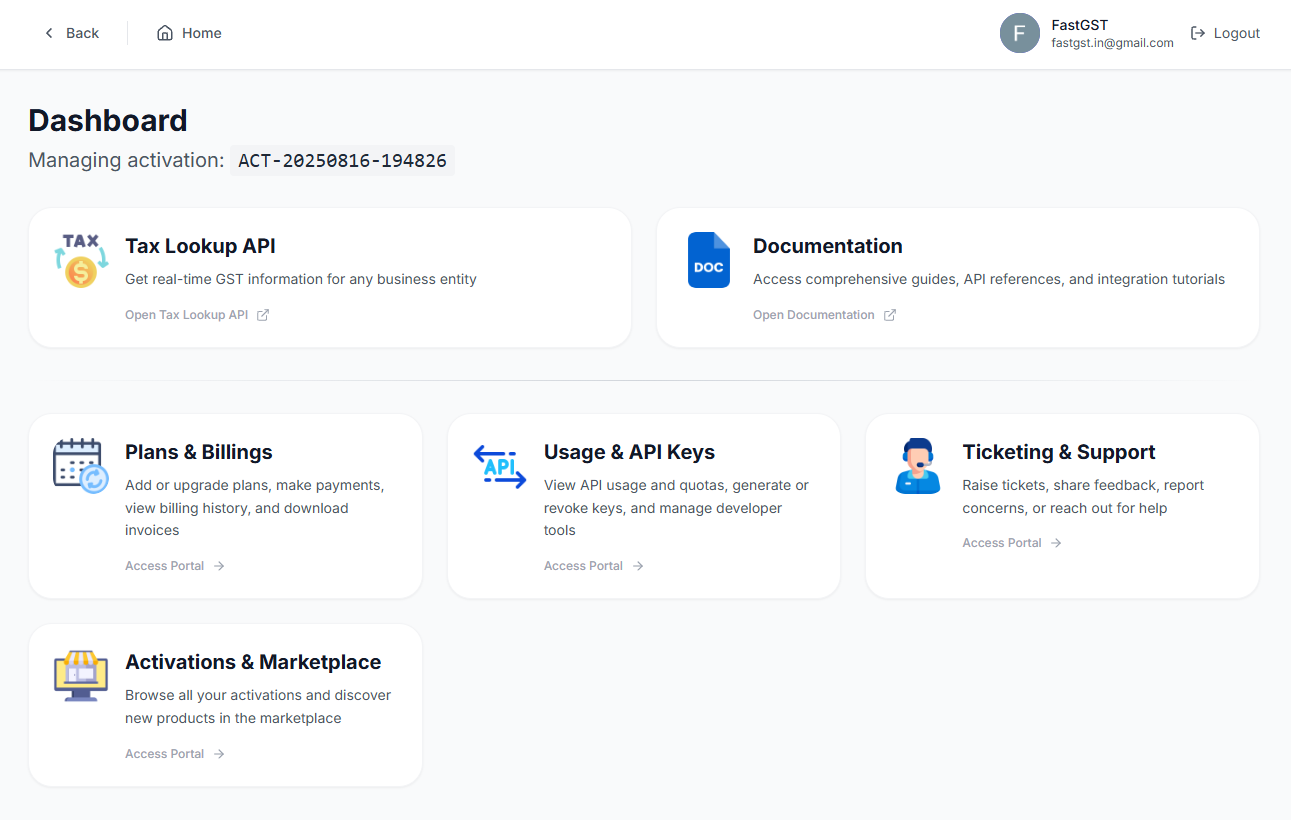Access Portal for Ticketing & Support
The width and height of the screenshot is (1291, 820).
[1012, 543]
